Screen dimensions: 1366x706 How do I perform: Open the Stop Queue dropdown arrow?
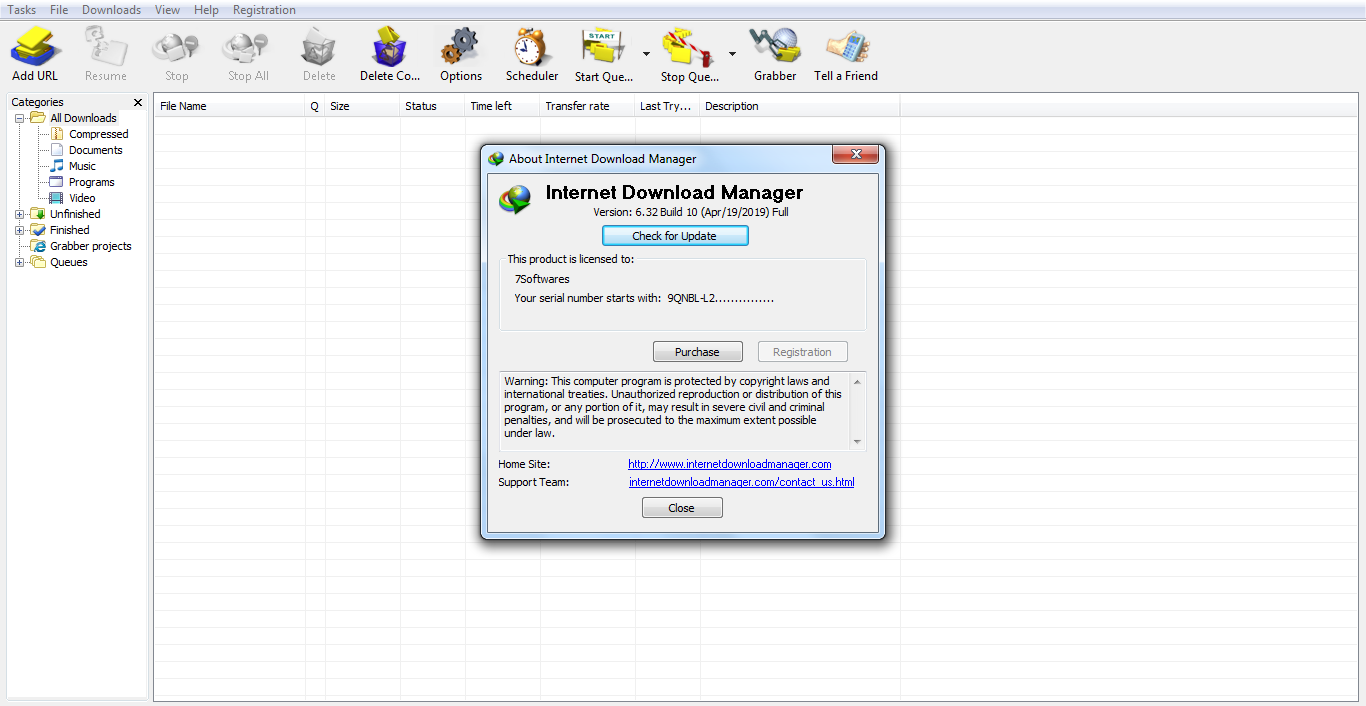point(732,54)
